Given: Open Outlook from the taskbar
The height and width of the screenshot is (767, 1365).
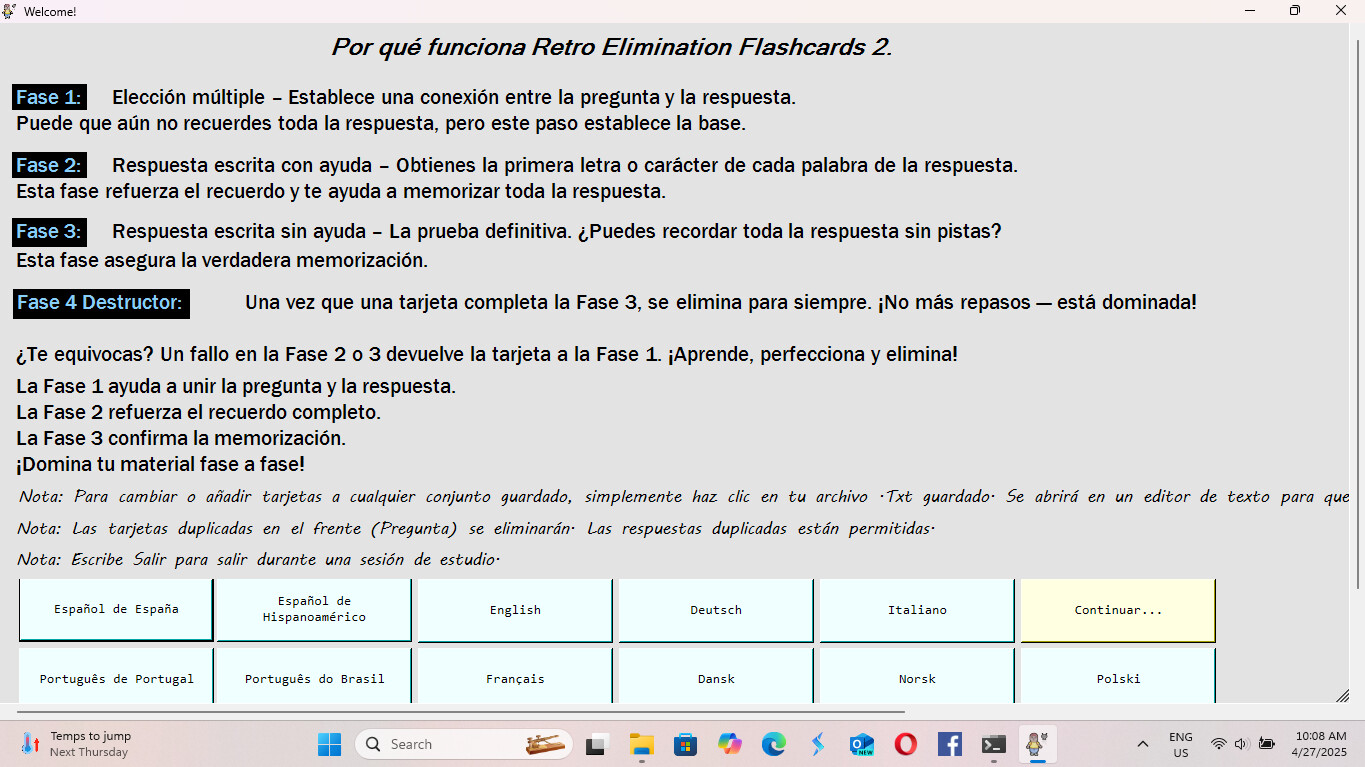Looking at the screenshot, I should coord(861,744).
